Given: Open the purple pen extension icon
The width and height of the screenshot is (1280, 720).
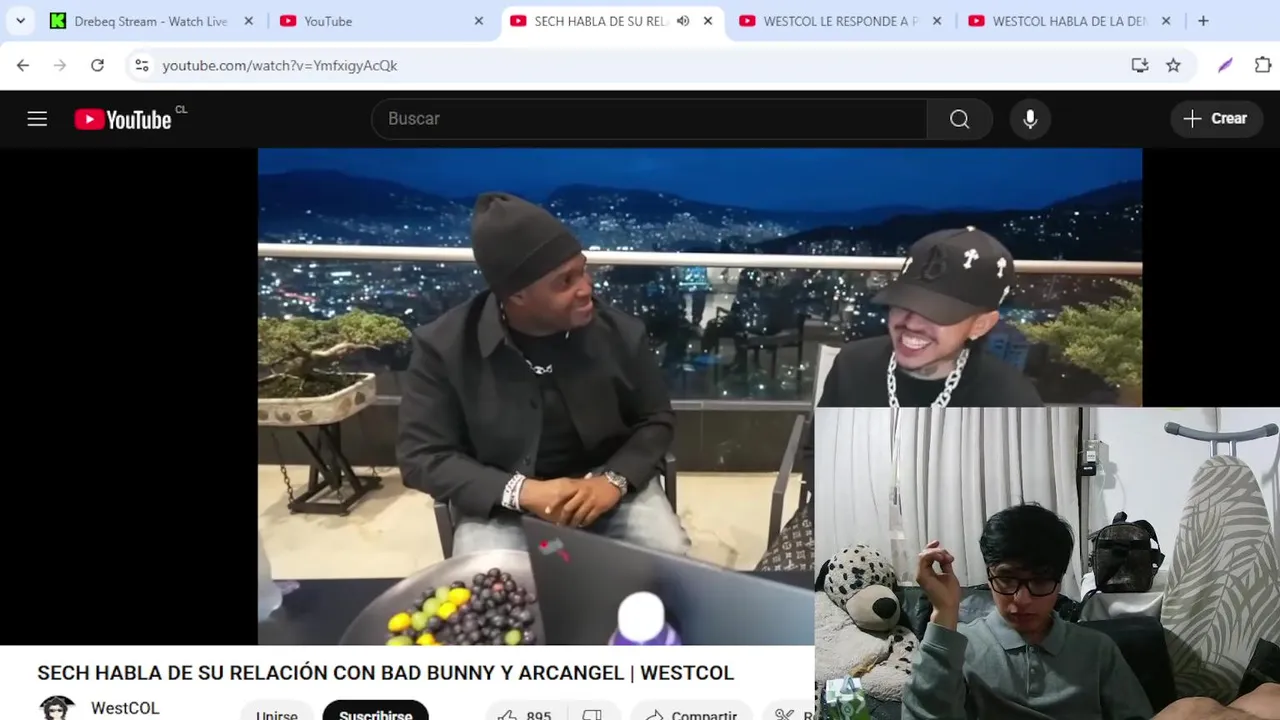Looking at the screenshot, I should (x=1225, y=65).
